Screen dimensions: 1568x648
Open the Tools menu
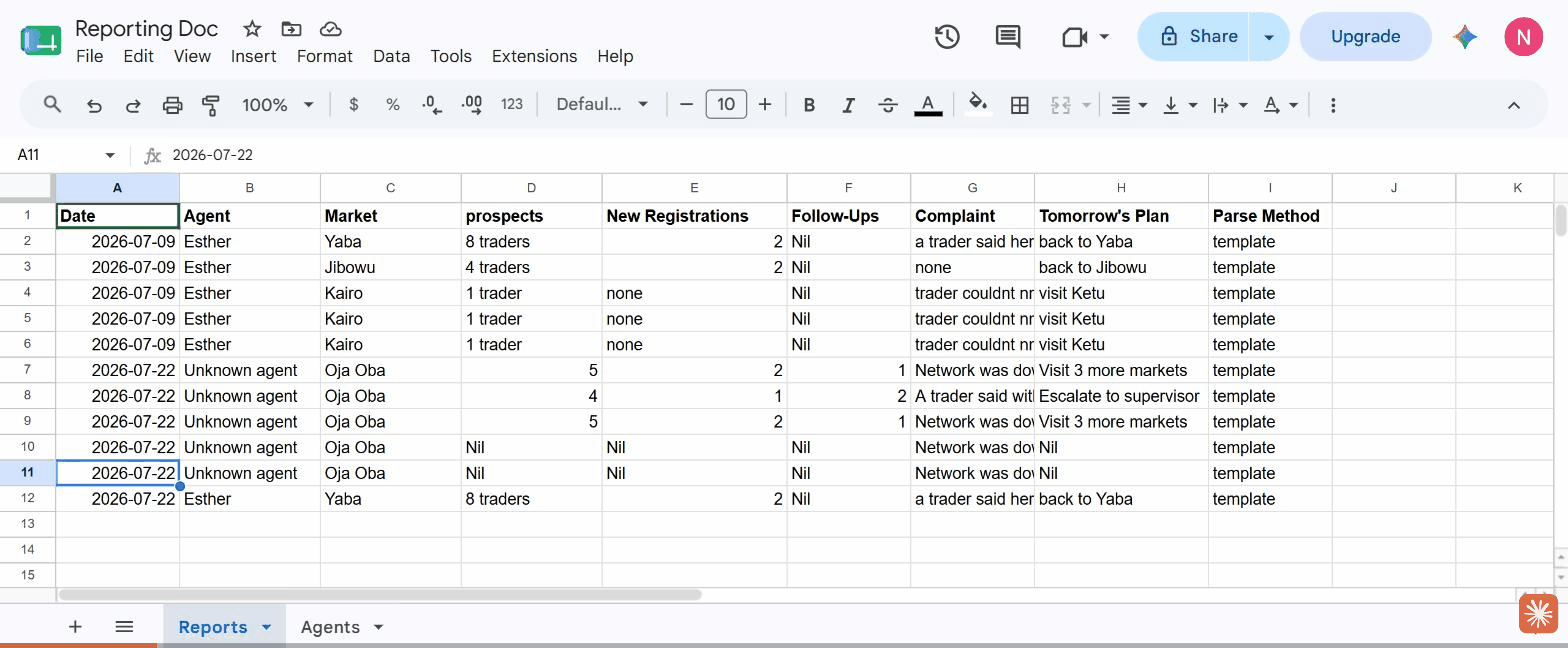[x=451, y=56]
